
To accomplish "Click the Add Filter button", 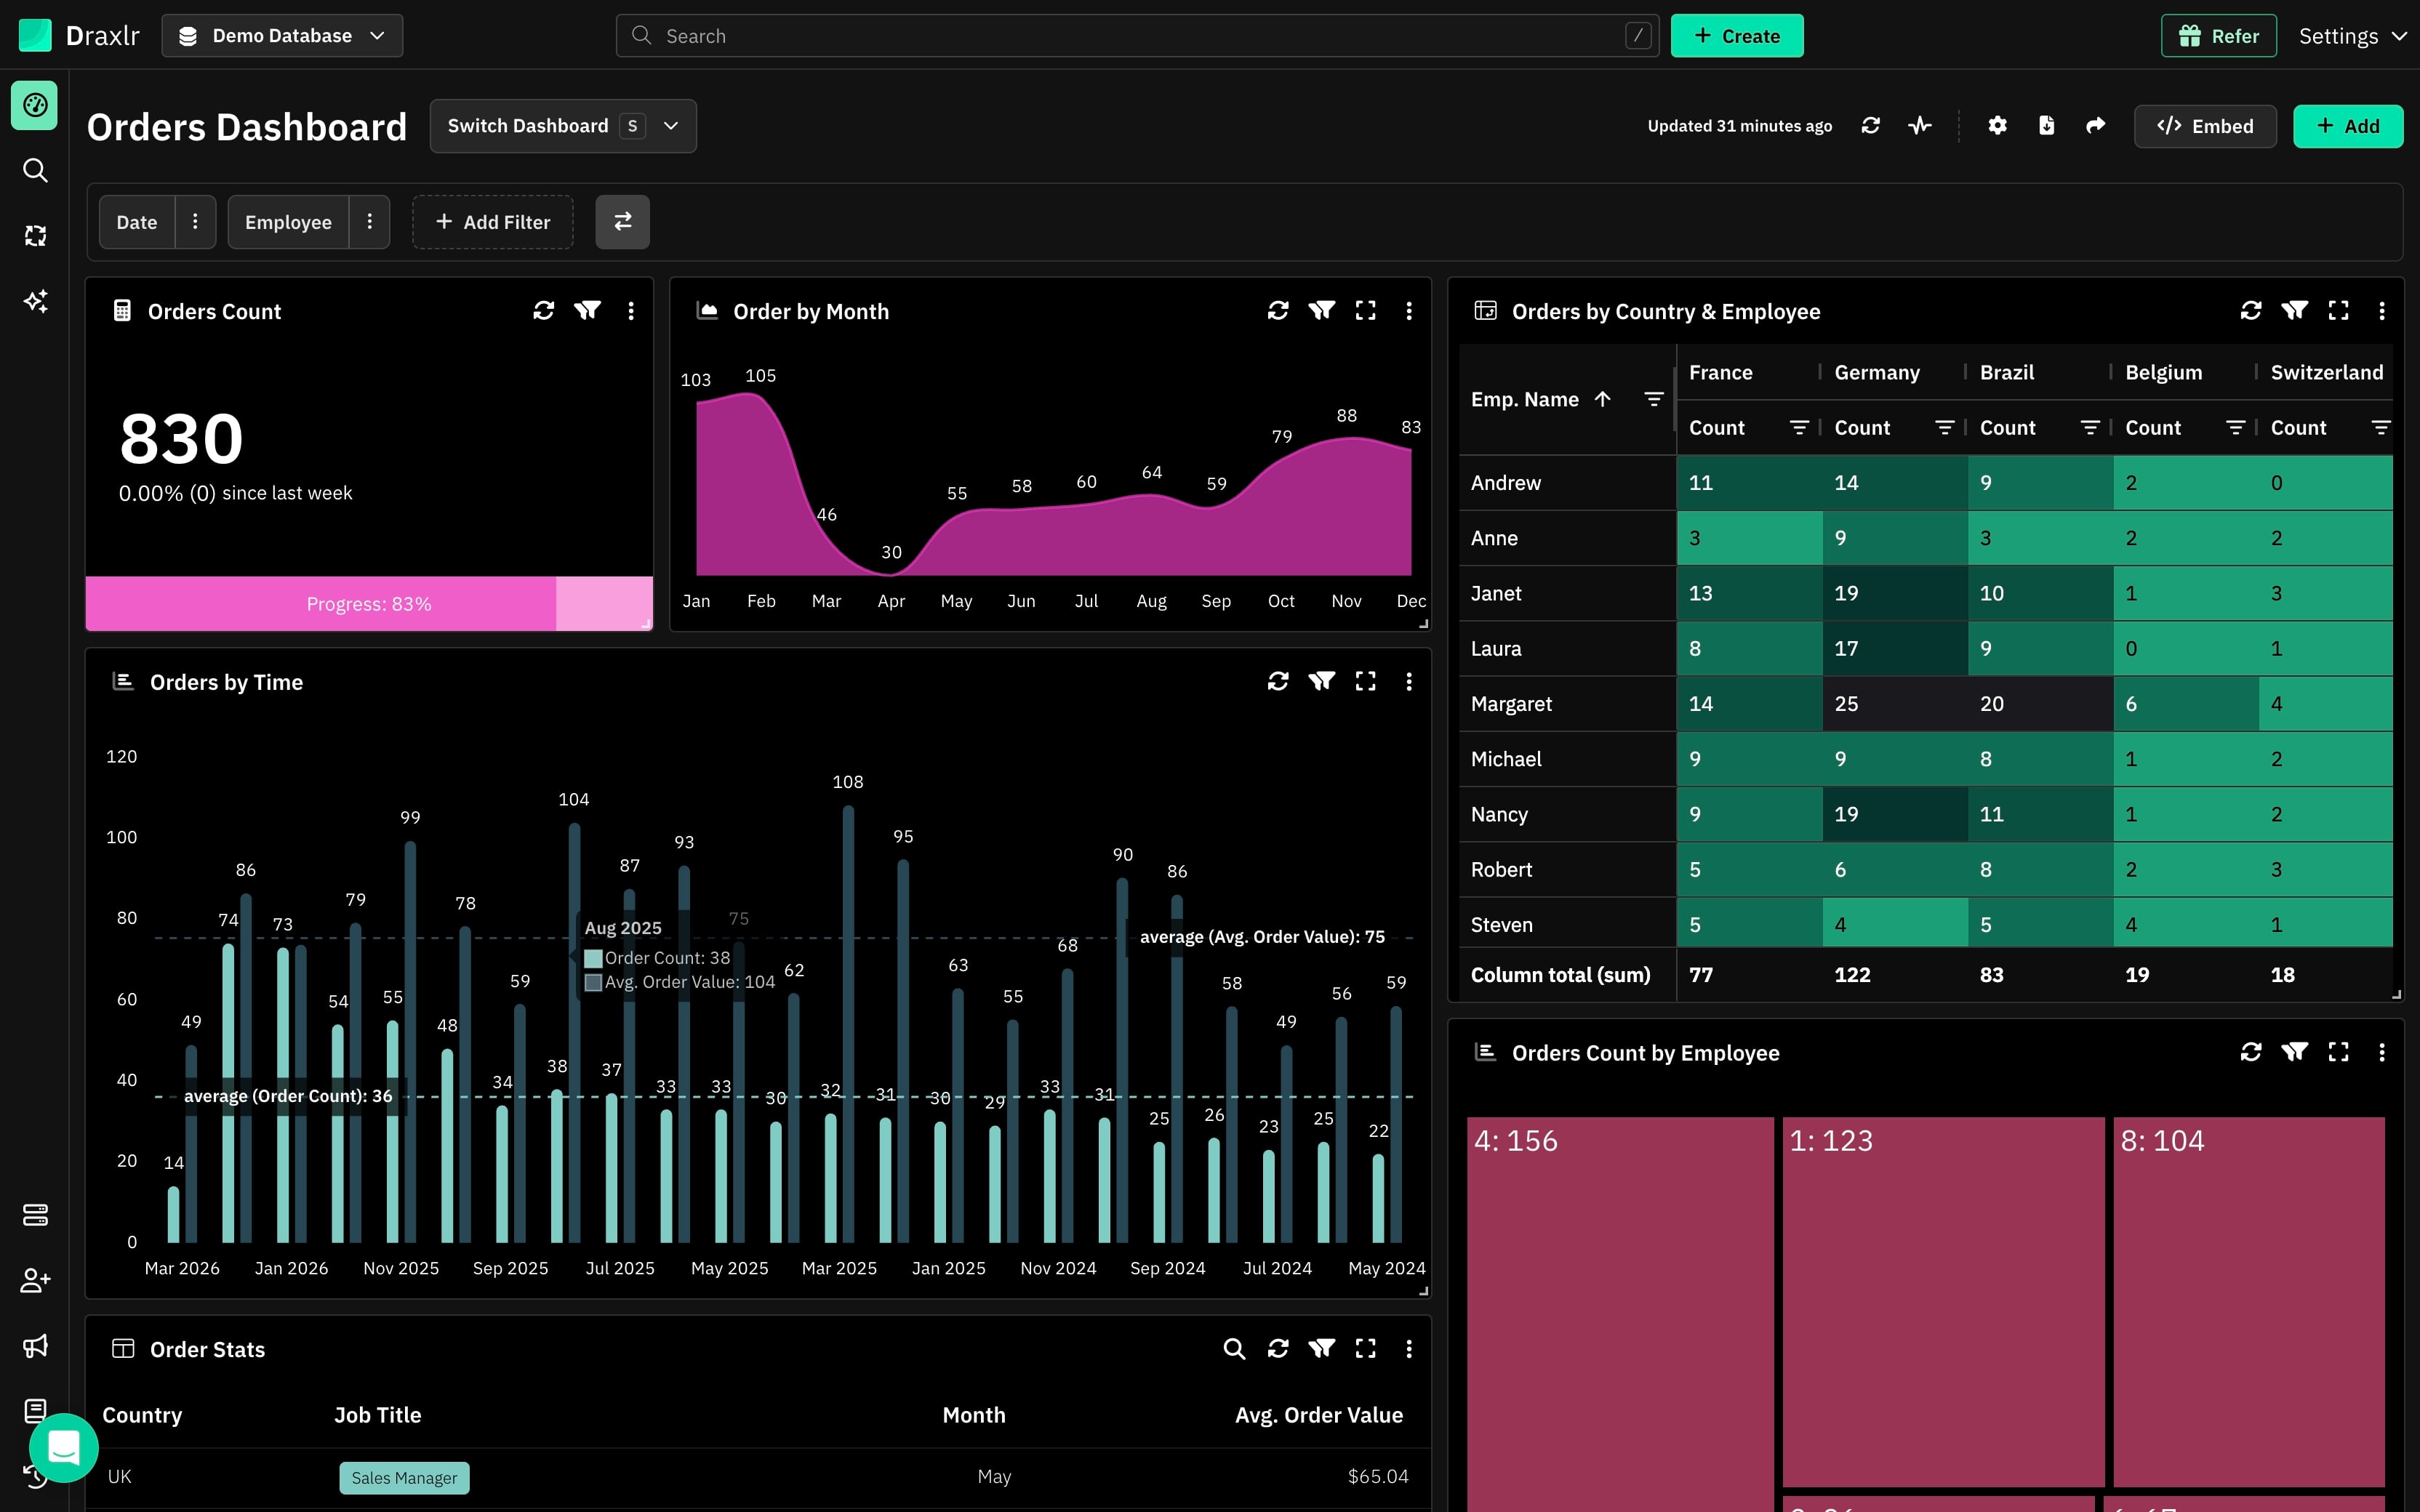I will (x=492, y=222).
